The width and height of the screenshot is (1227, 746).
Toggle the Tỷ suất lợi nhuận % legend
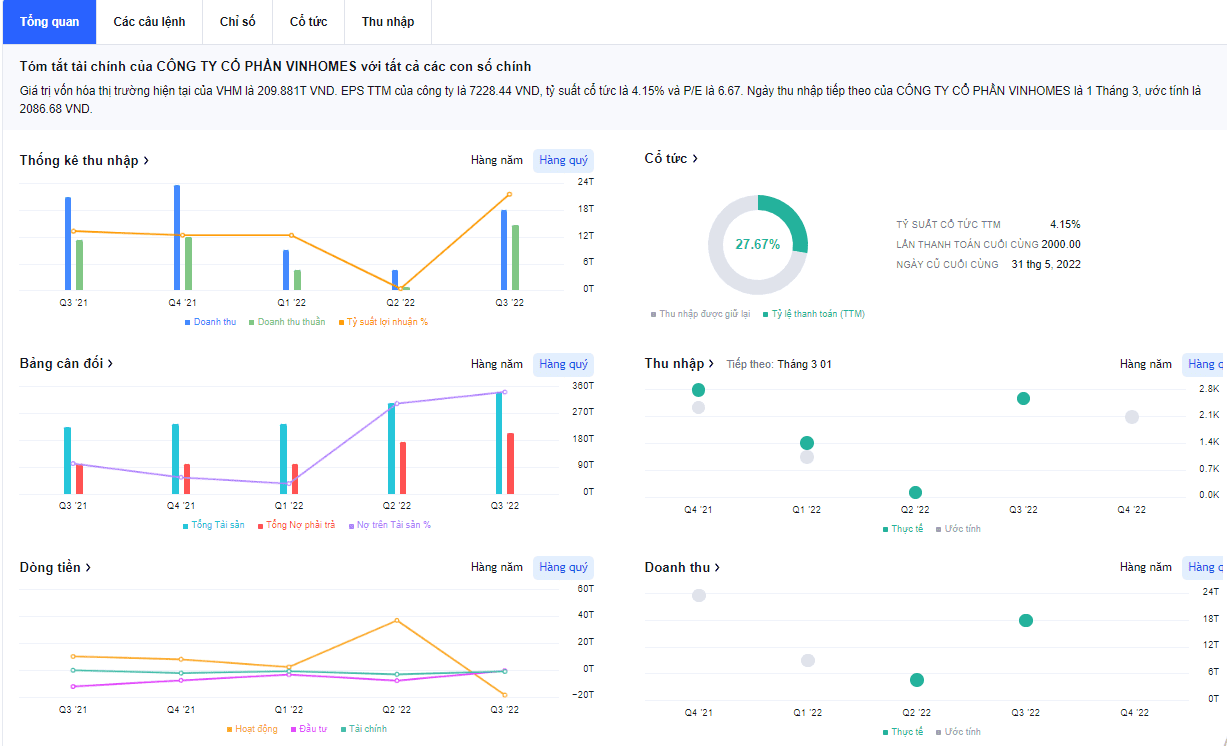click(x=383, y=322)
